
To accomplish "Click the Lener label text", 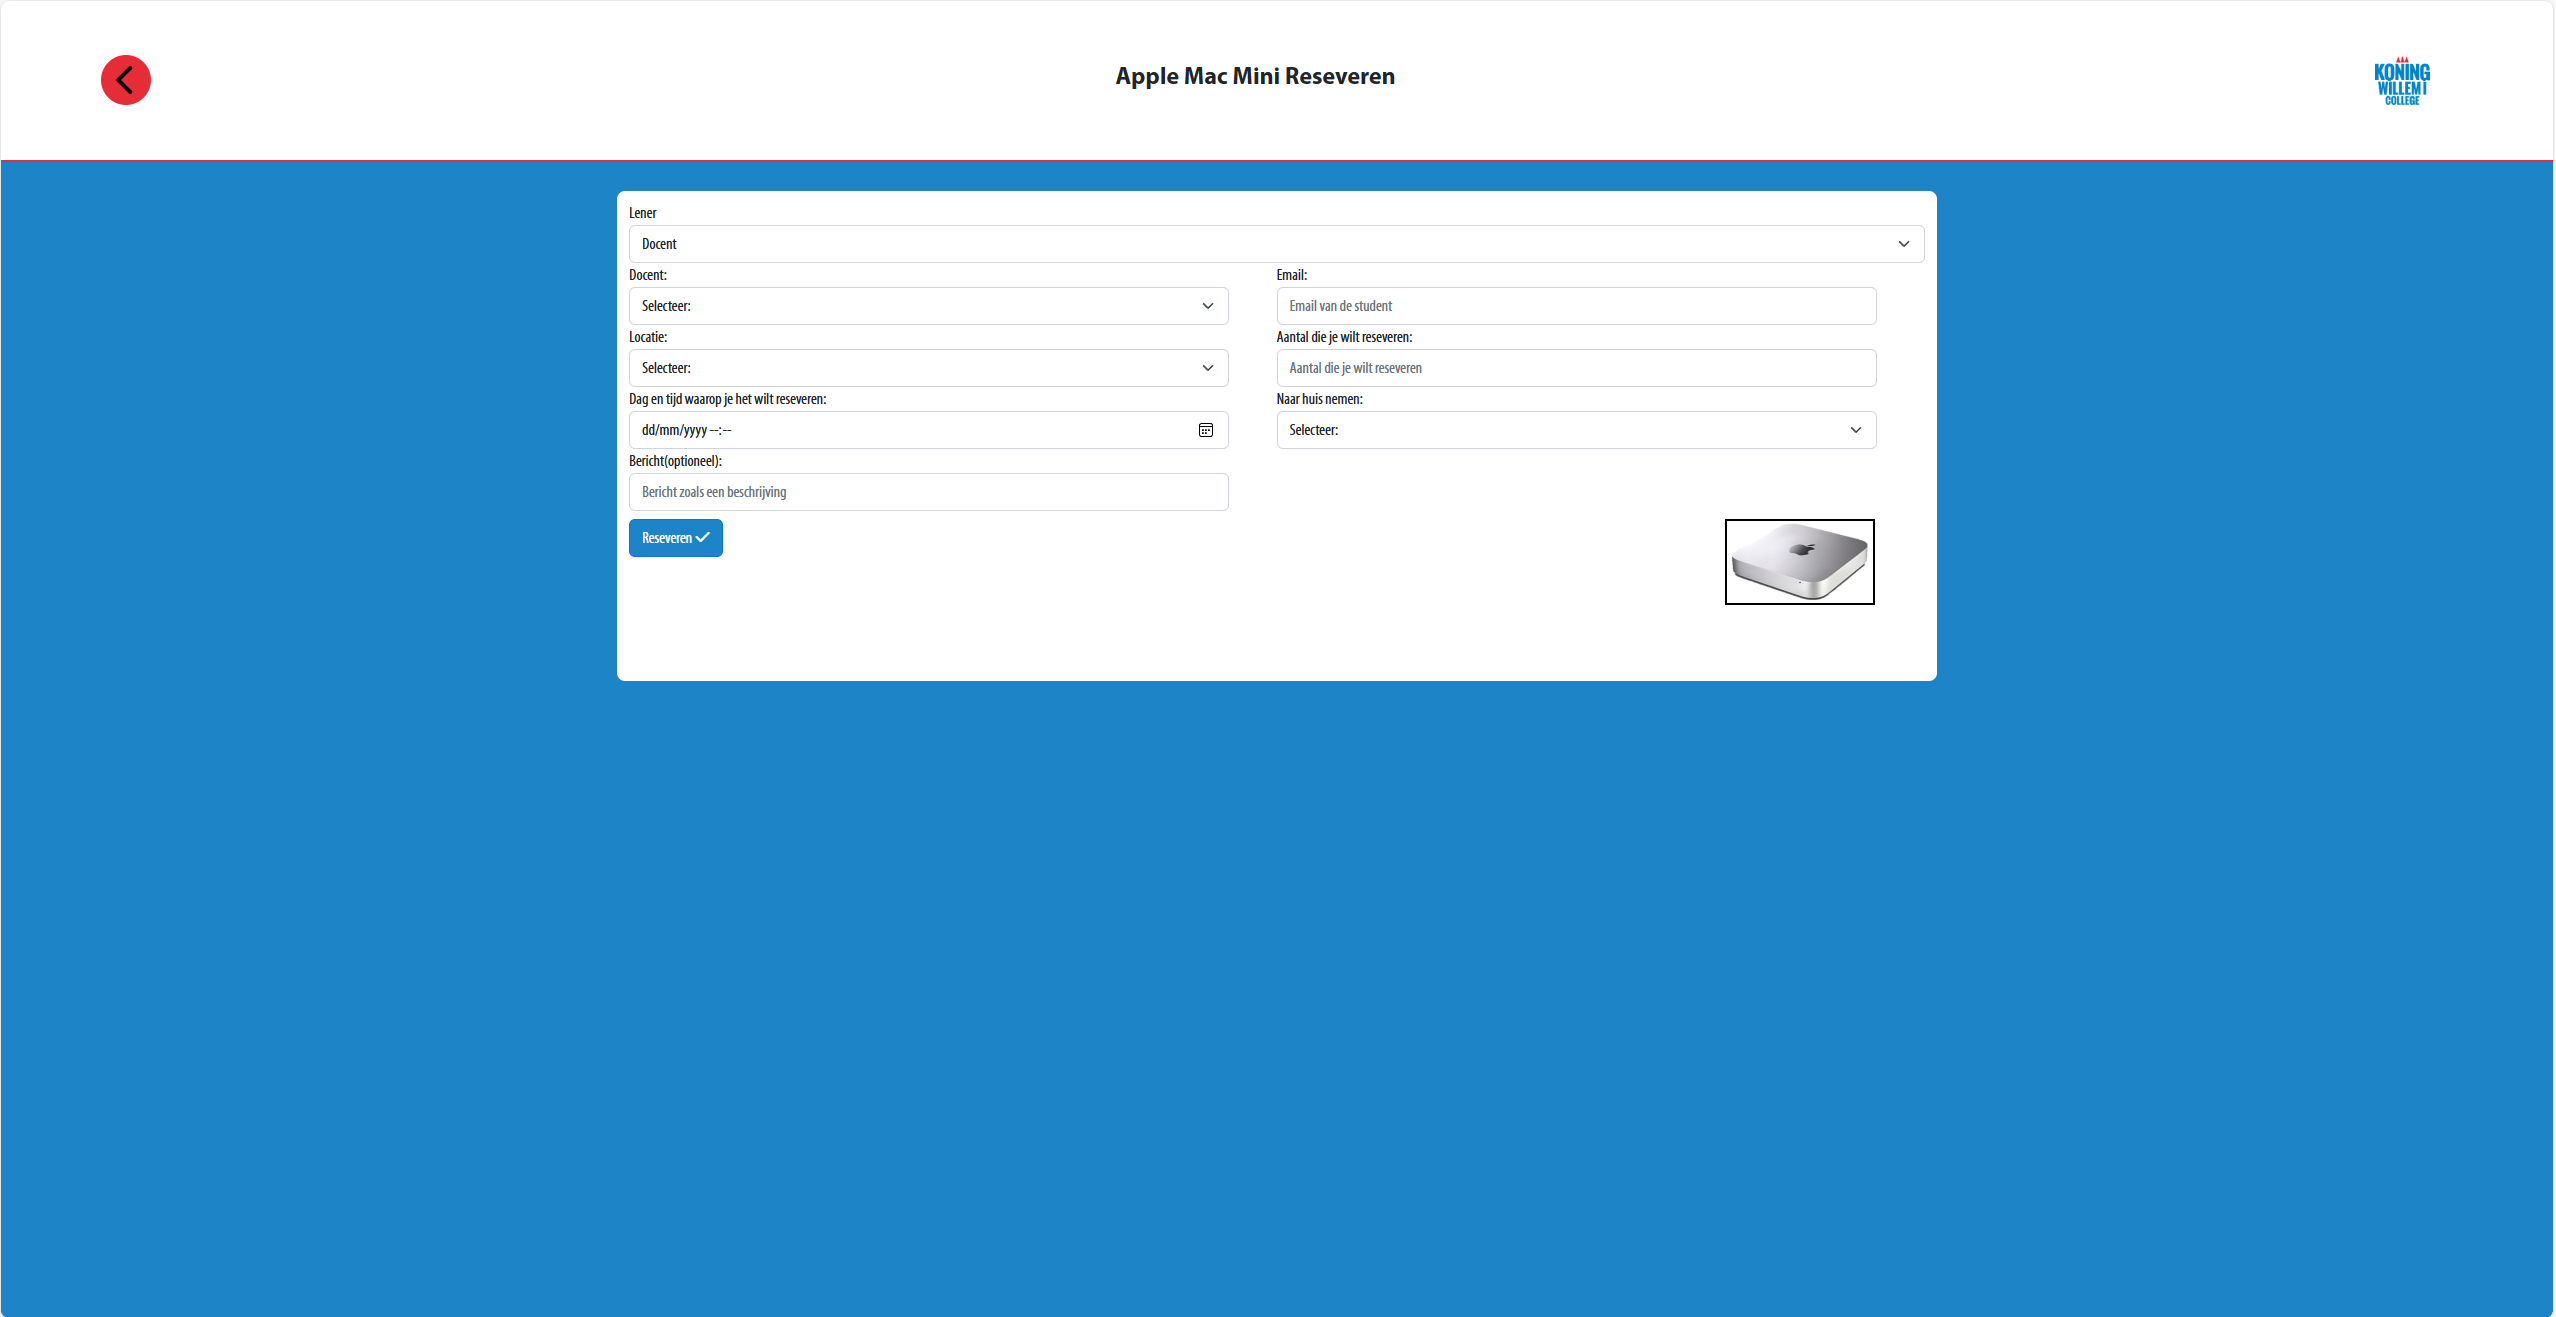I will coord(642,213).
